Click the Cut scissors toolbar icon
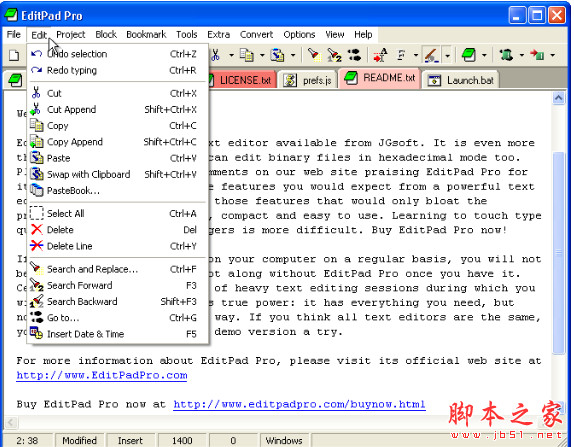 click(216, 55)
